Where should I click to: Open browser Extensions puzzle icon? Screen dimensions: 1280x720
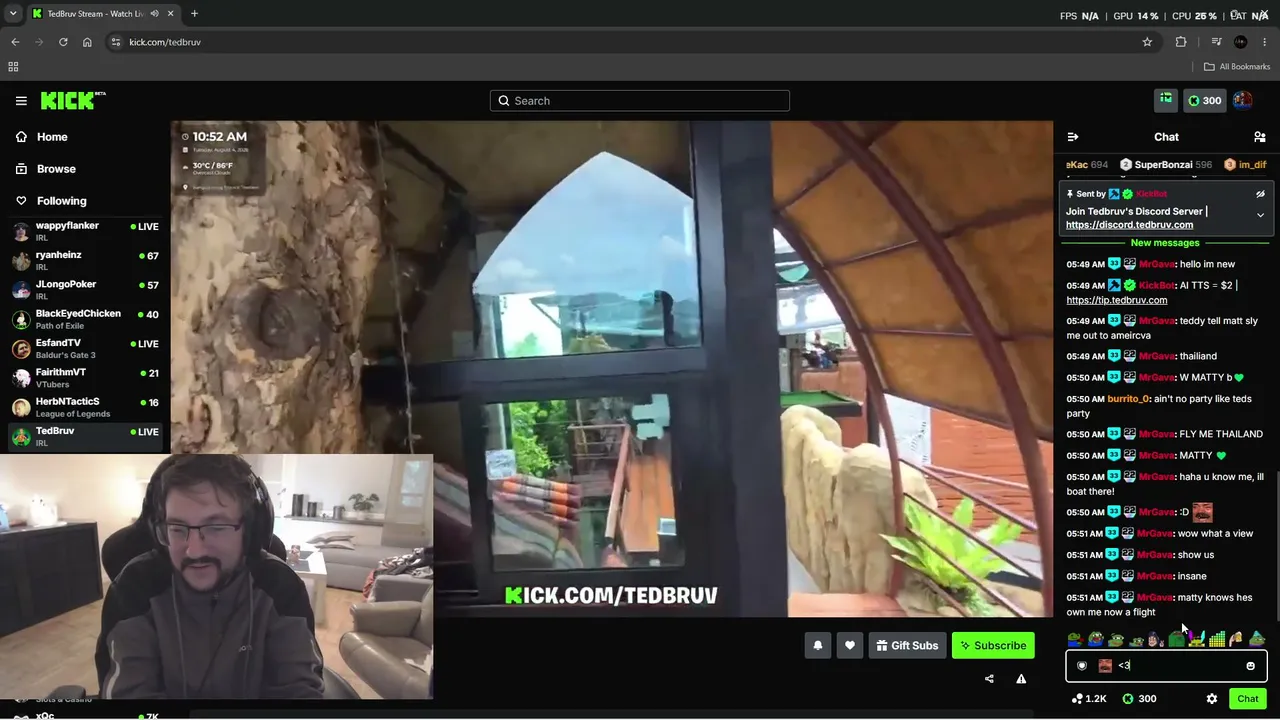[x=1181, y=42]
